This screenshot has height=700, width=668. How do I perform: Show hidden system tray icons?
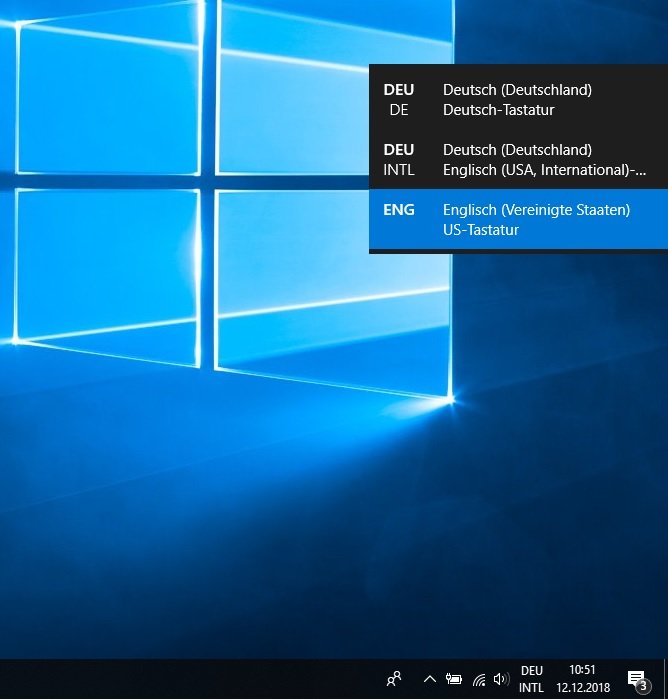pyautogui.click(x=430, y=680)
